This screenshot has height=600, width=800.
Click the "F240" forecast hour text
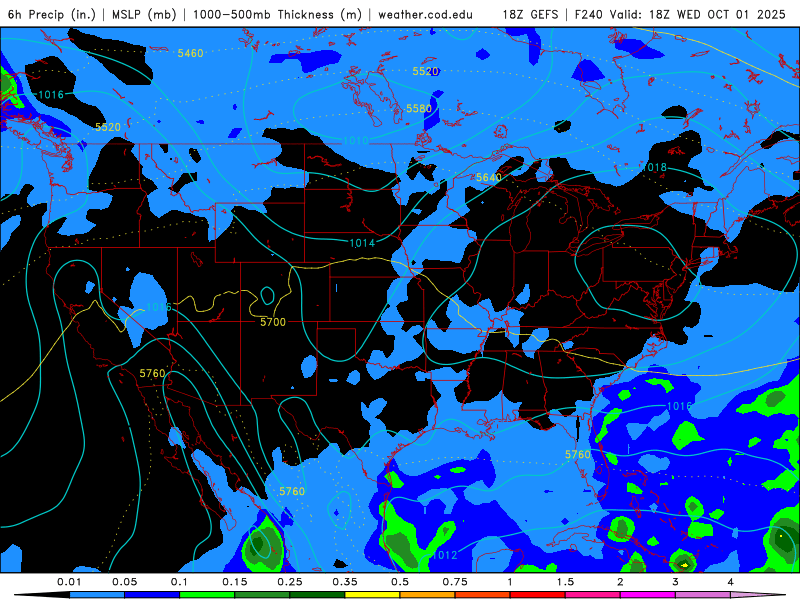coord(588,14)
